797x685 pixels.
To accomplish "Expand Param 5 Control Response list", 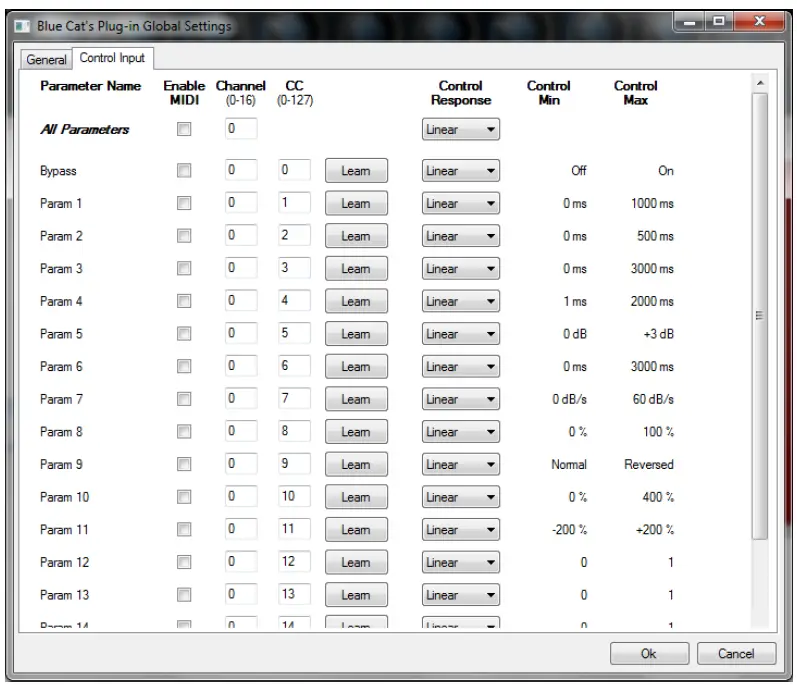I will 461,334.
